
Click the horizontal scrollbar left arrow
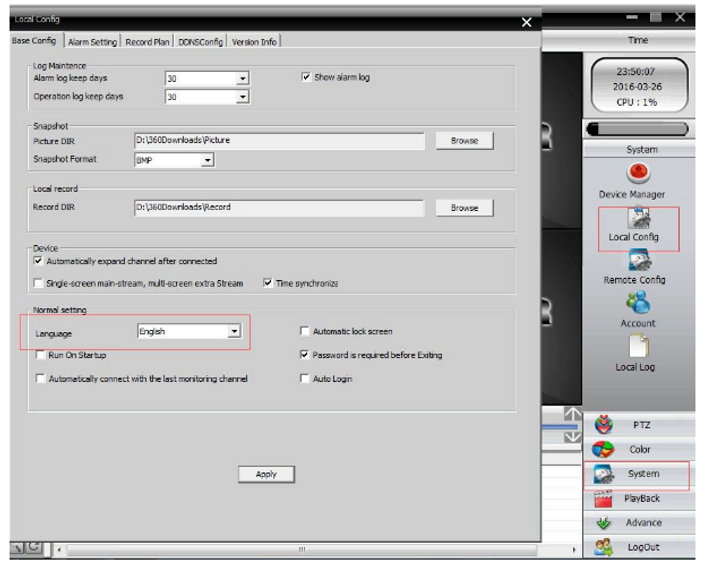[59, 550]
